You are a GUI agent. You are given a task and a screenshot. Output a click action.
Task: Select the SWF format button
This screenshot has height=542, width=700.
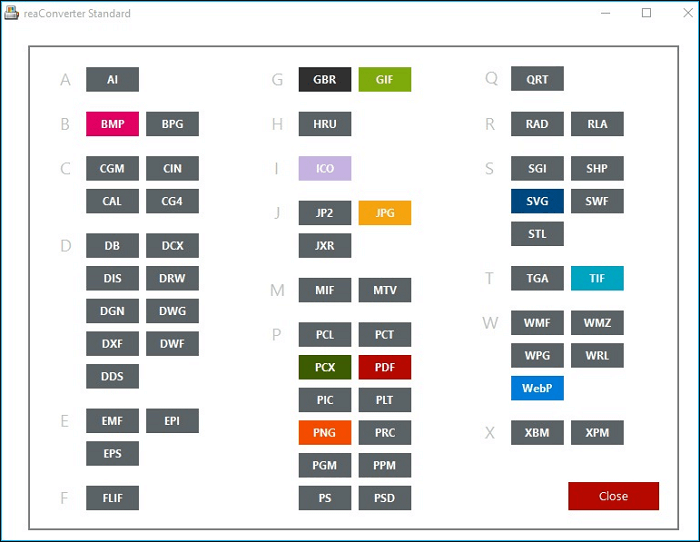(x=597, y=201)
